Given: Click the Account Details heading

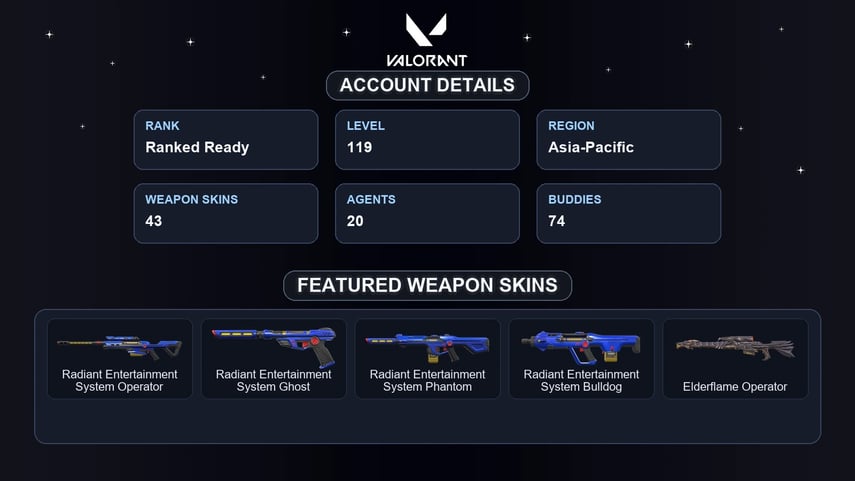Looking at the screenshot, I should (428, 85).
